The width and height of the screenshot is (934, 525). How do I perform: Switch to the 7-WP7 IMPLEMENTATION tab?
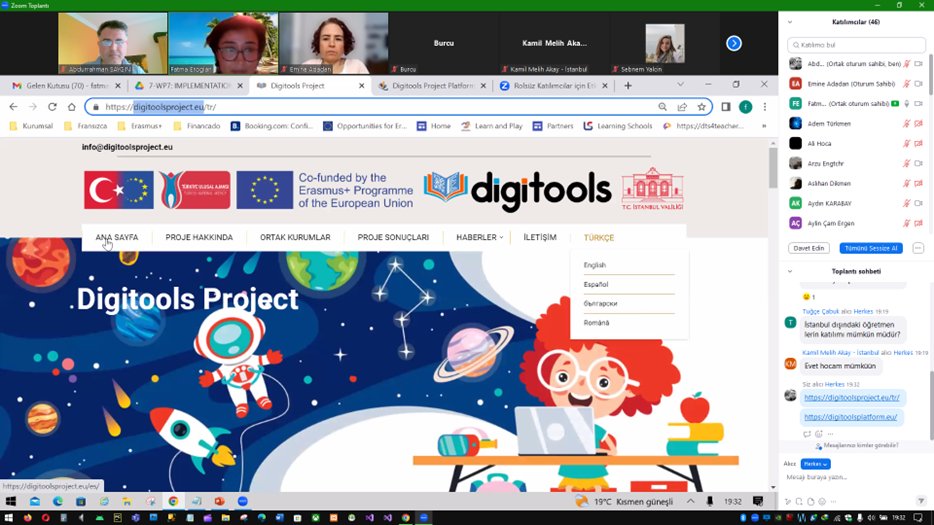(188, 86)
